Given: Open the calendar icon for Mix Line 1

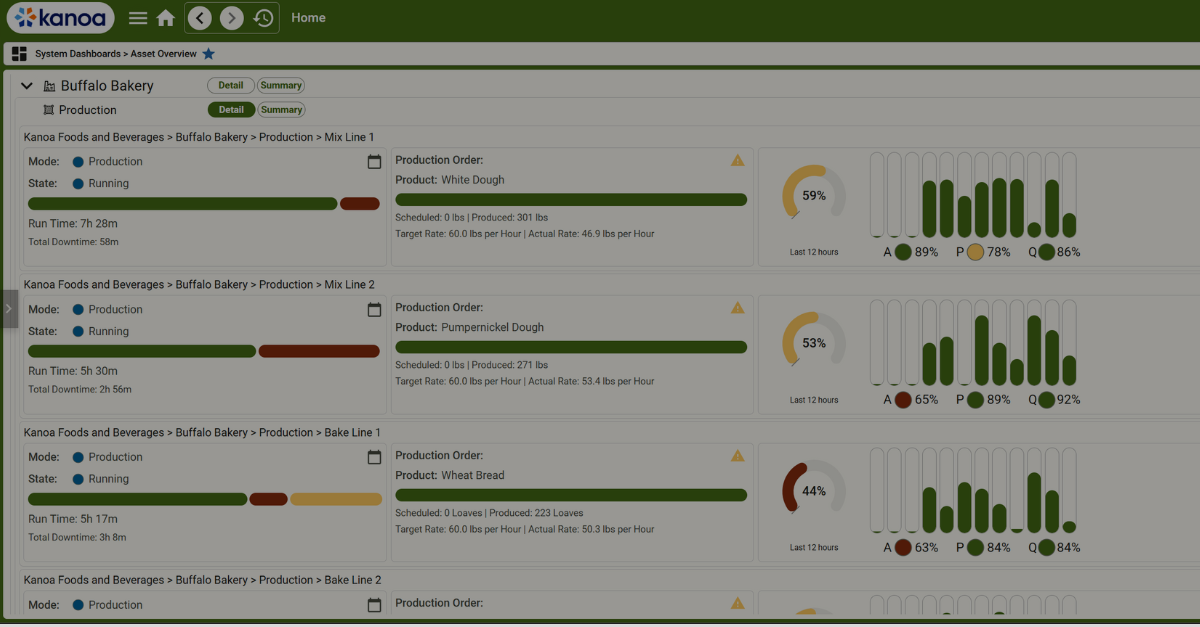Looking at the screenshot, I should (x=375, y=160).
